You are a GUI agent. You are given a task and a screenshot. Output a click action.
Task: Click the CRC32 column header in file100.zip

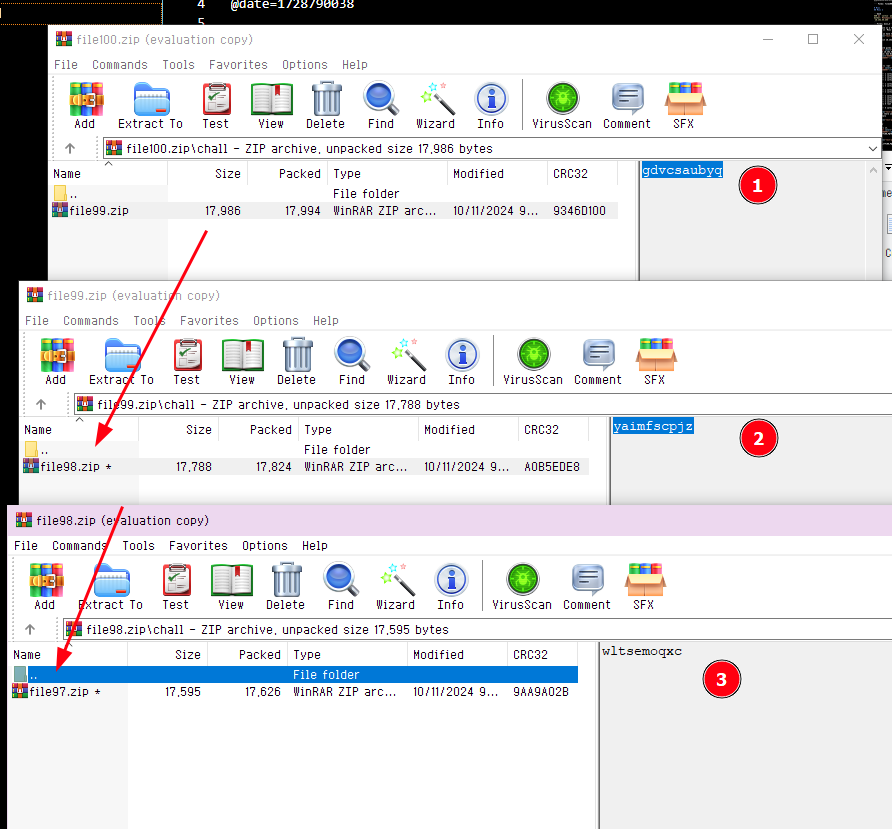tap(570, 174)
